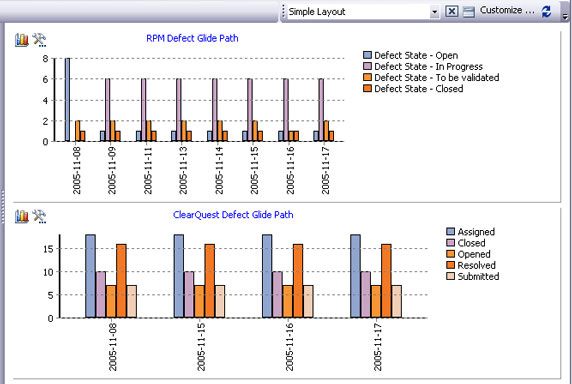This screenshot has width=572, height=384.
Task: Click the Opened legend swatch
Action: pyautogui.click(x=451, y=254)
